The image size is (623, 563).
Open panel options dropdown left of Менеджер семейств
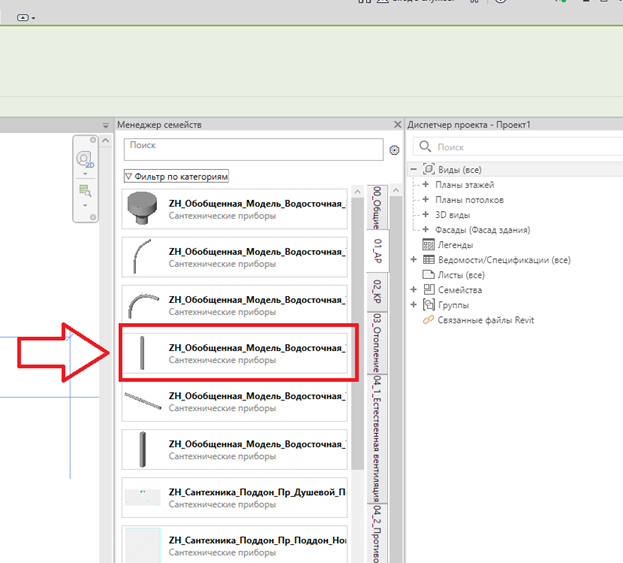point(106,126)
